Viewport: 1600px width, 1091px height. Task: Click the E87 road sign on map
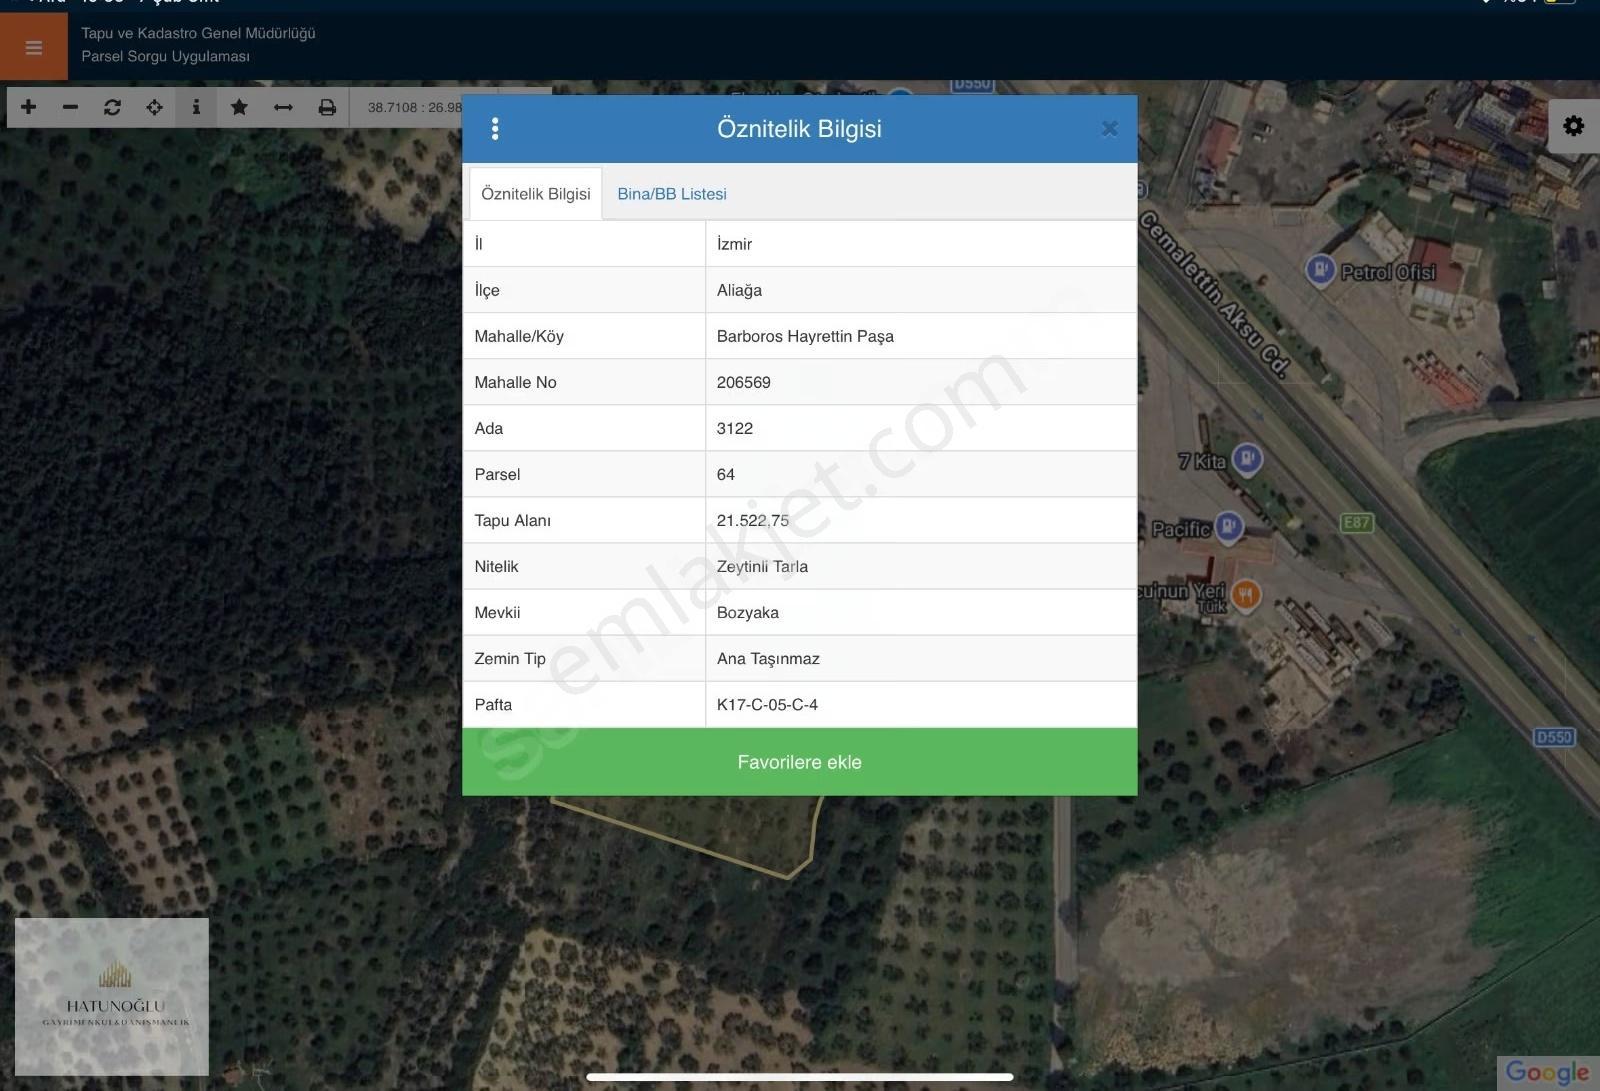pyautogui.click(x=1356, y=522)
